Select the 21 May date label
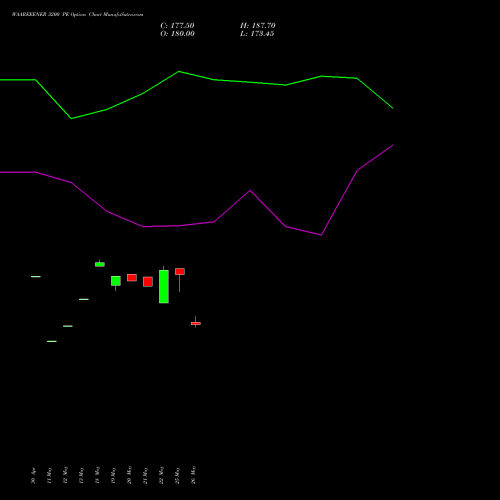500x500 pixels. (x=145, y=476)
